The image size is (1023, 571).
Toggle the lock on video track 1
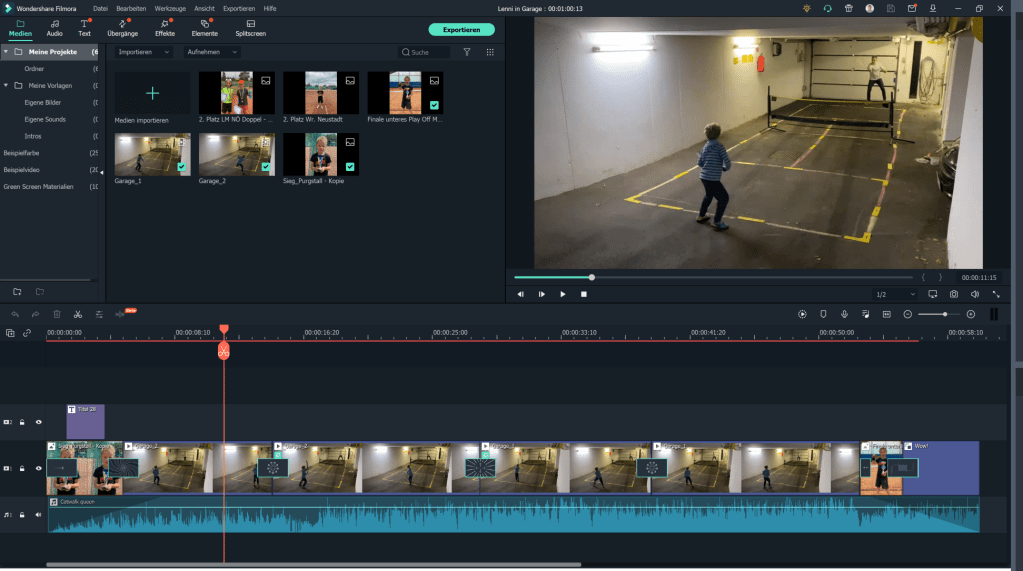[22, 468]
